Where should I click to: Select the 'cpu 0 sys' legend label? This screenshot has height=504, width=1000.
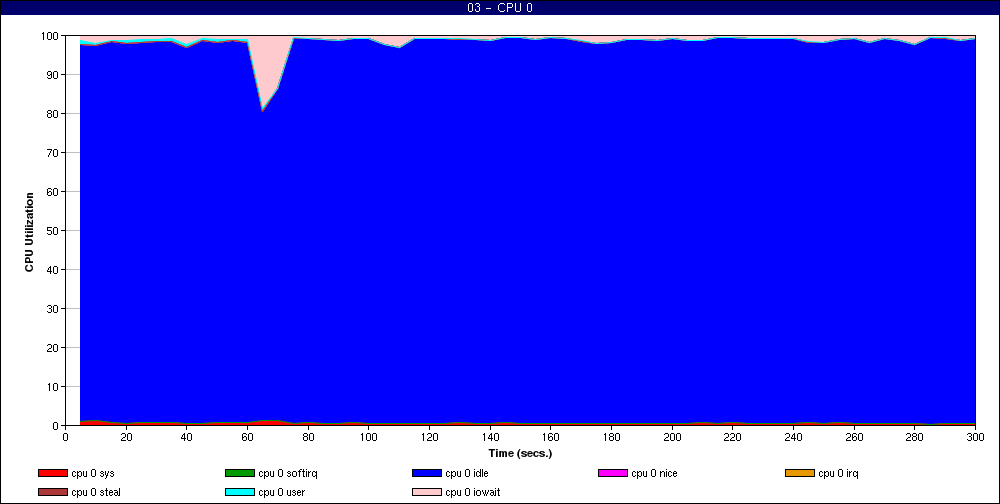click(93, 473)
